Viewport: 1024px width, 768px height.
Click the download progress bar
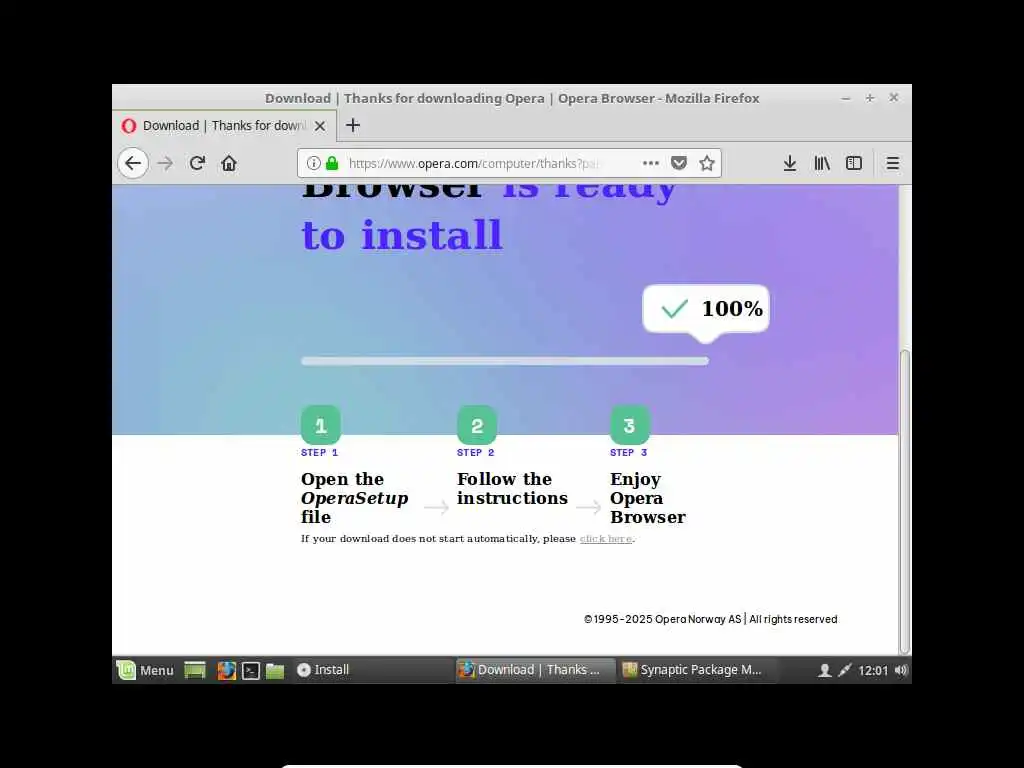(x=505, y=361)
